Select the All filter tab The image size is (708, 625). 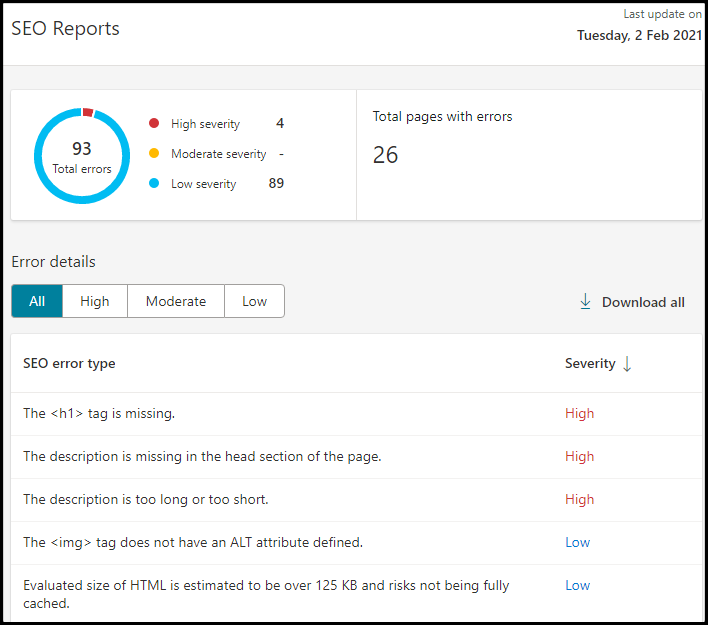tap(37, 301)
